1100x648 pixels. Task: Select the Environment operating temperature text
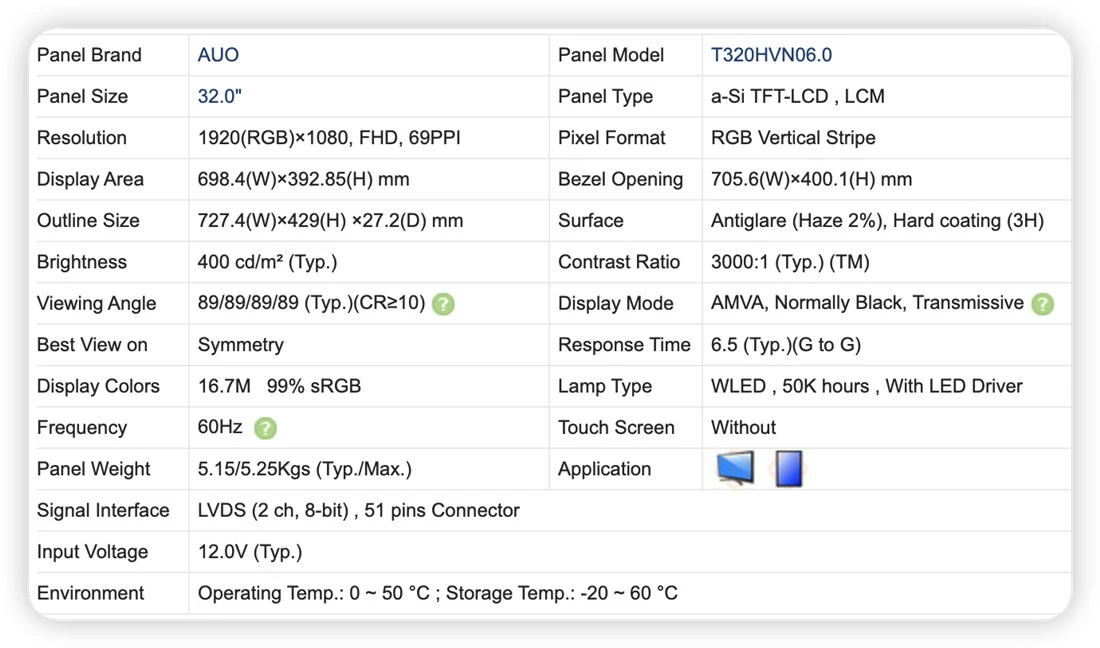pyautogui.click(x=438, y=593)
